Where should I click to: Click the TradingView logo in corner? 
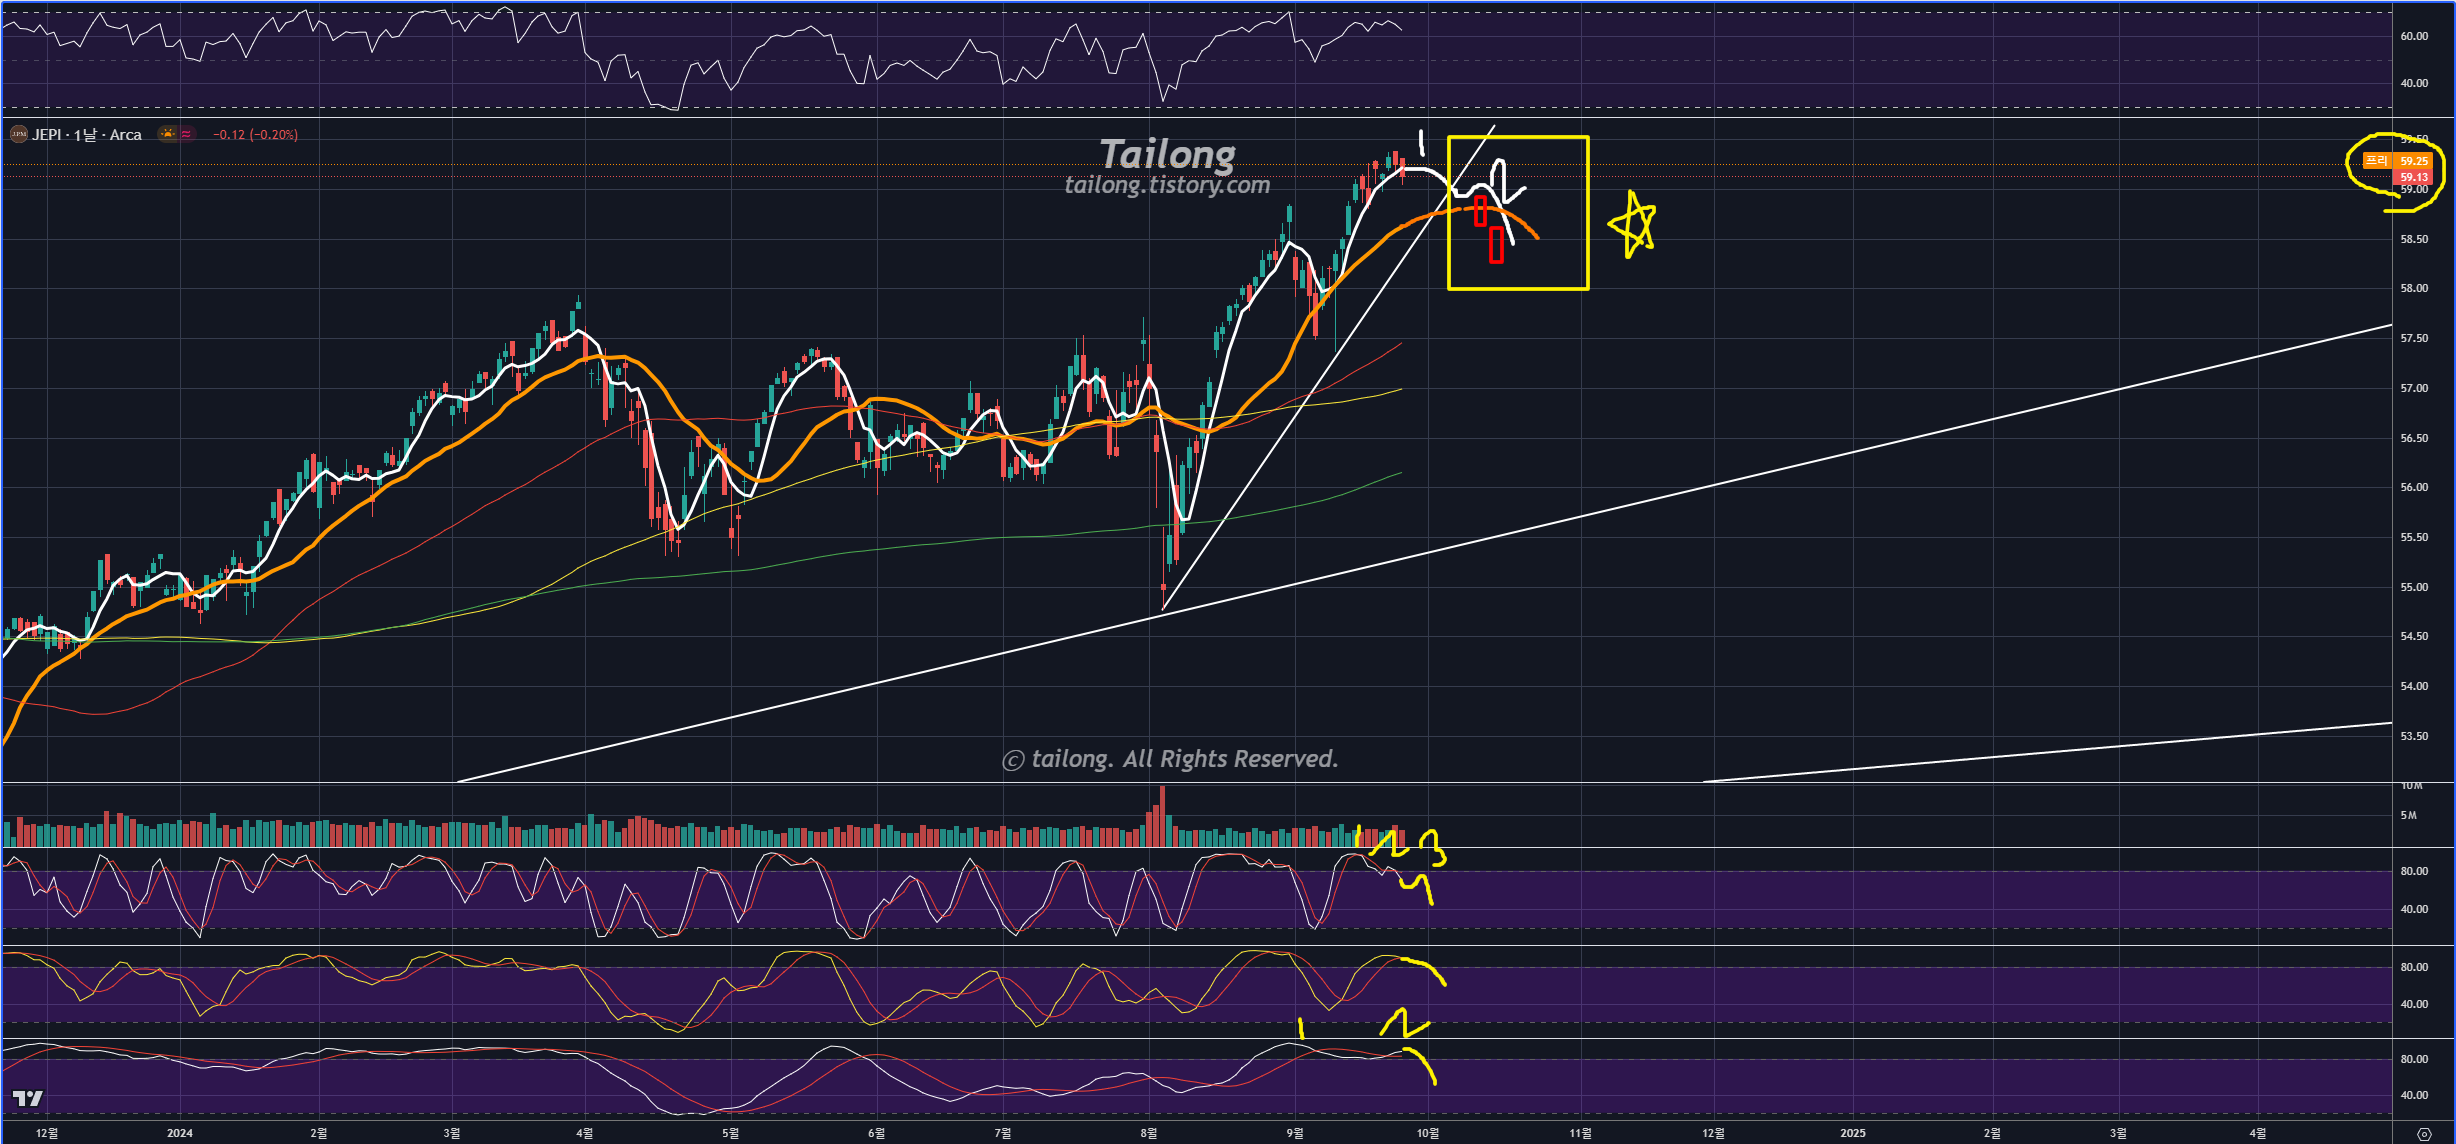click(28, 1098)
